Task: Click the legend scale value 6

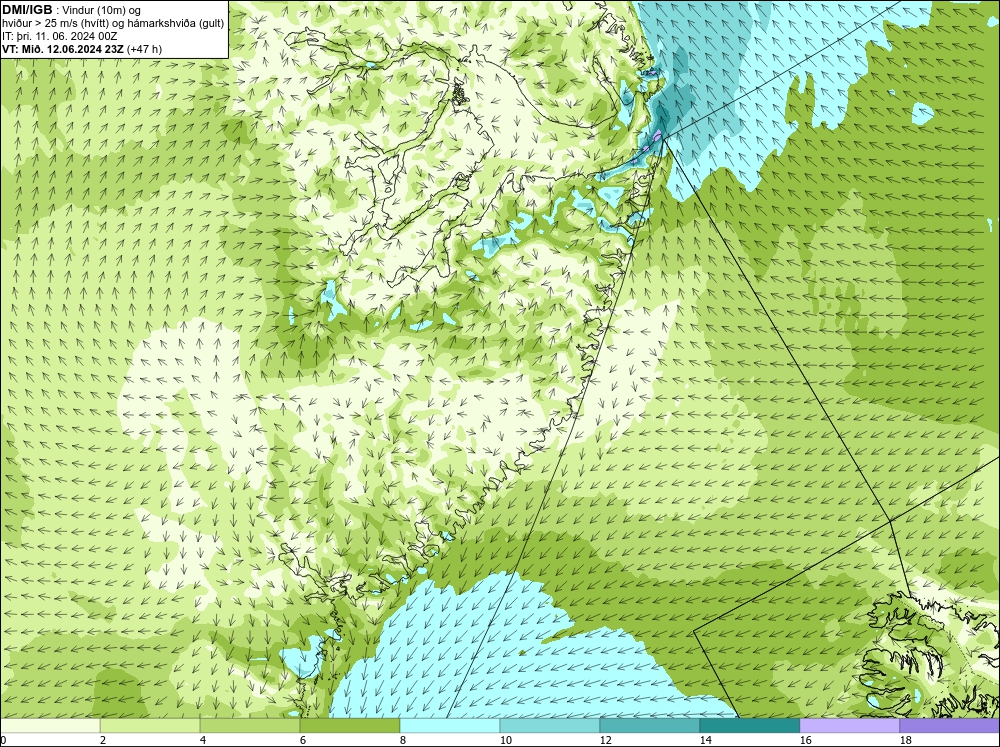Action: click(302, 740)
